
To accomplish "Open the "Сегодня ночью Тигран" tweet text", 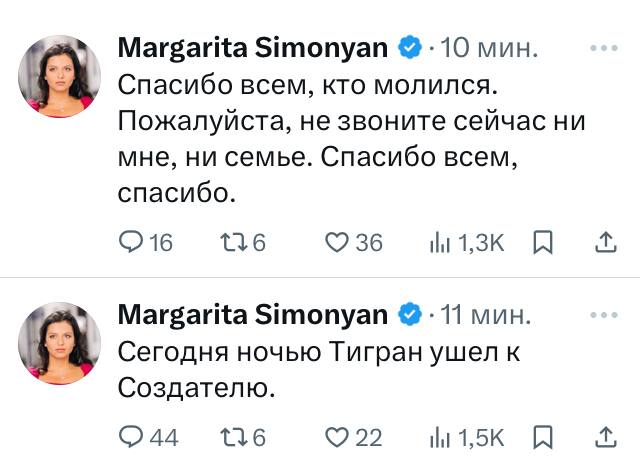I will point(320,368).
